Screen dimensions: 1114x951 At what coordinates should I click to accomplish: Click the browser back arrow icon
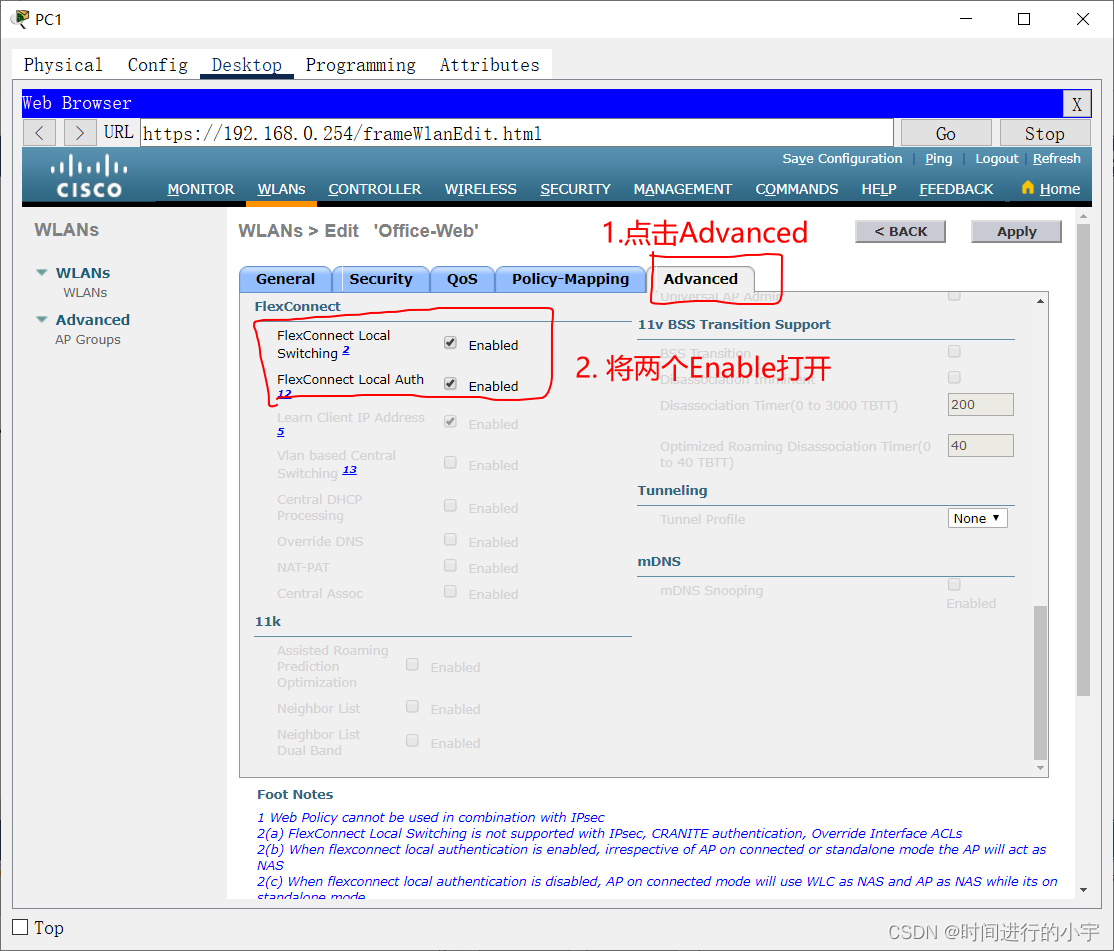click(38, 132)
